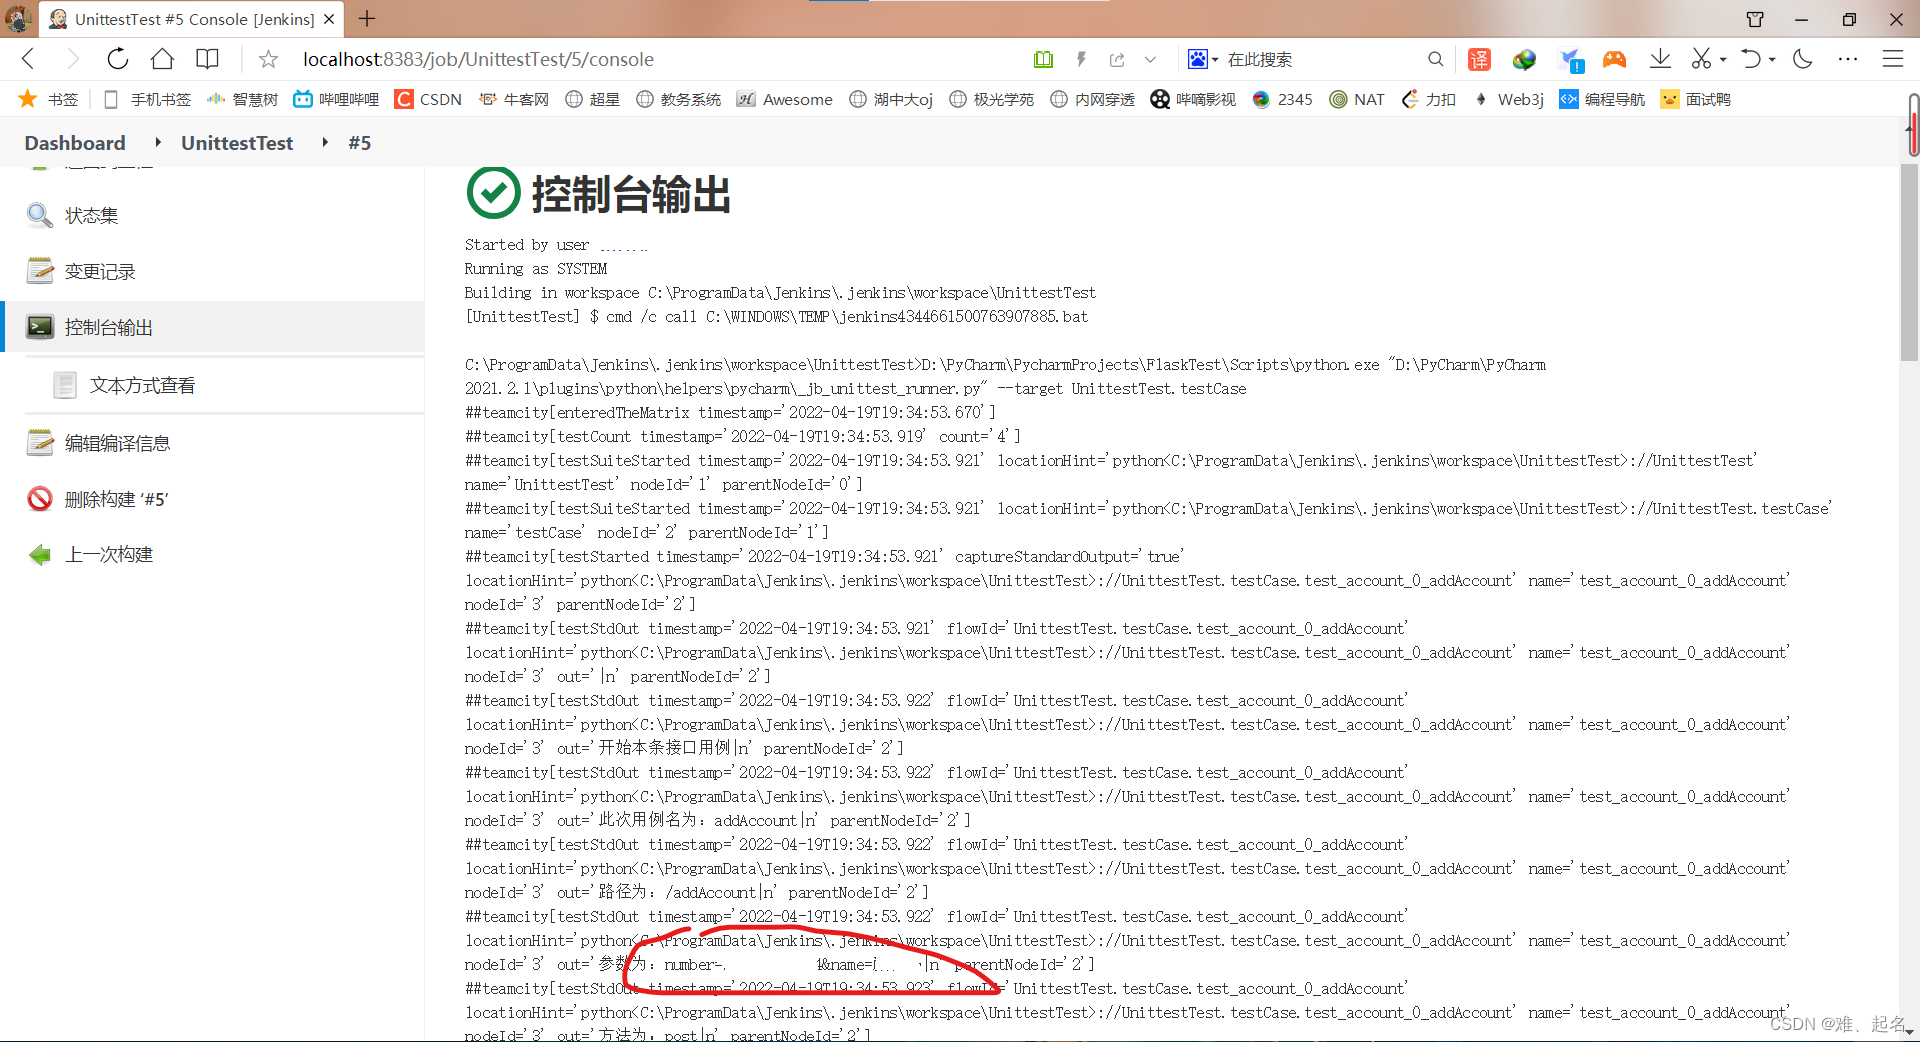Screen dimensions: 1920x1042
Task: Open the 教务系统 bookmark
Action: tap(678, 99)
